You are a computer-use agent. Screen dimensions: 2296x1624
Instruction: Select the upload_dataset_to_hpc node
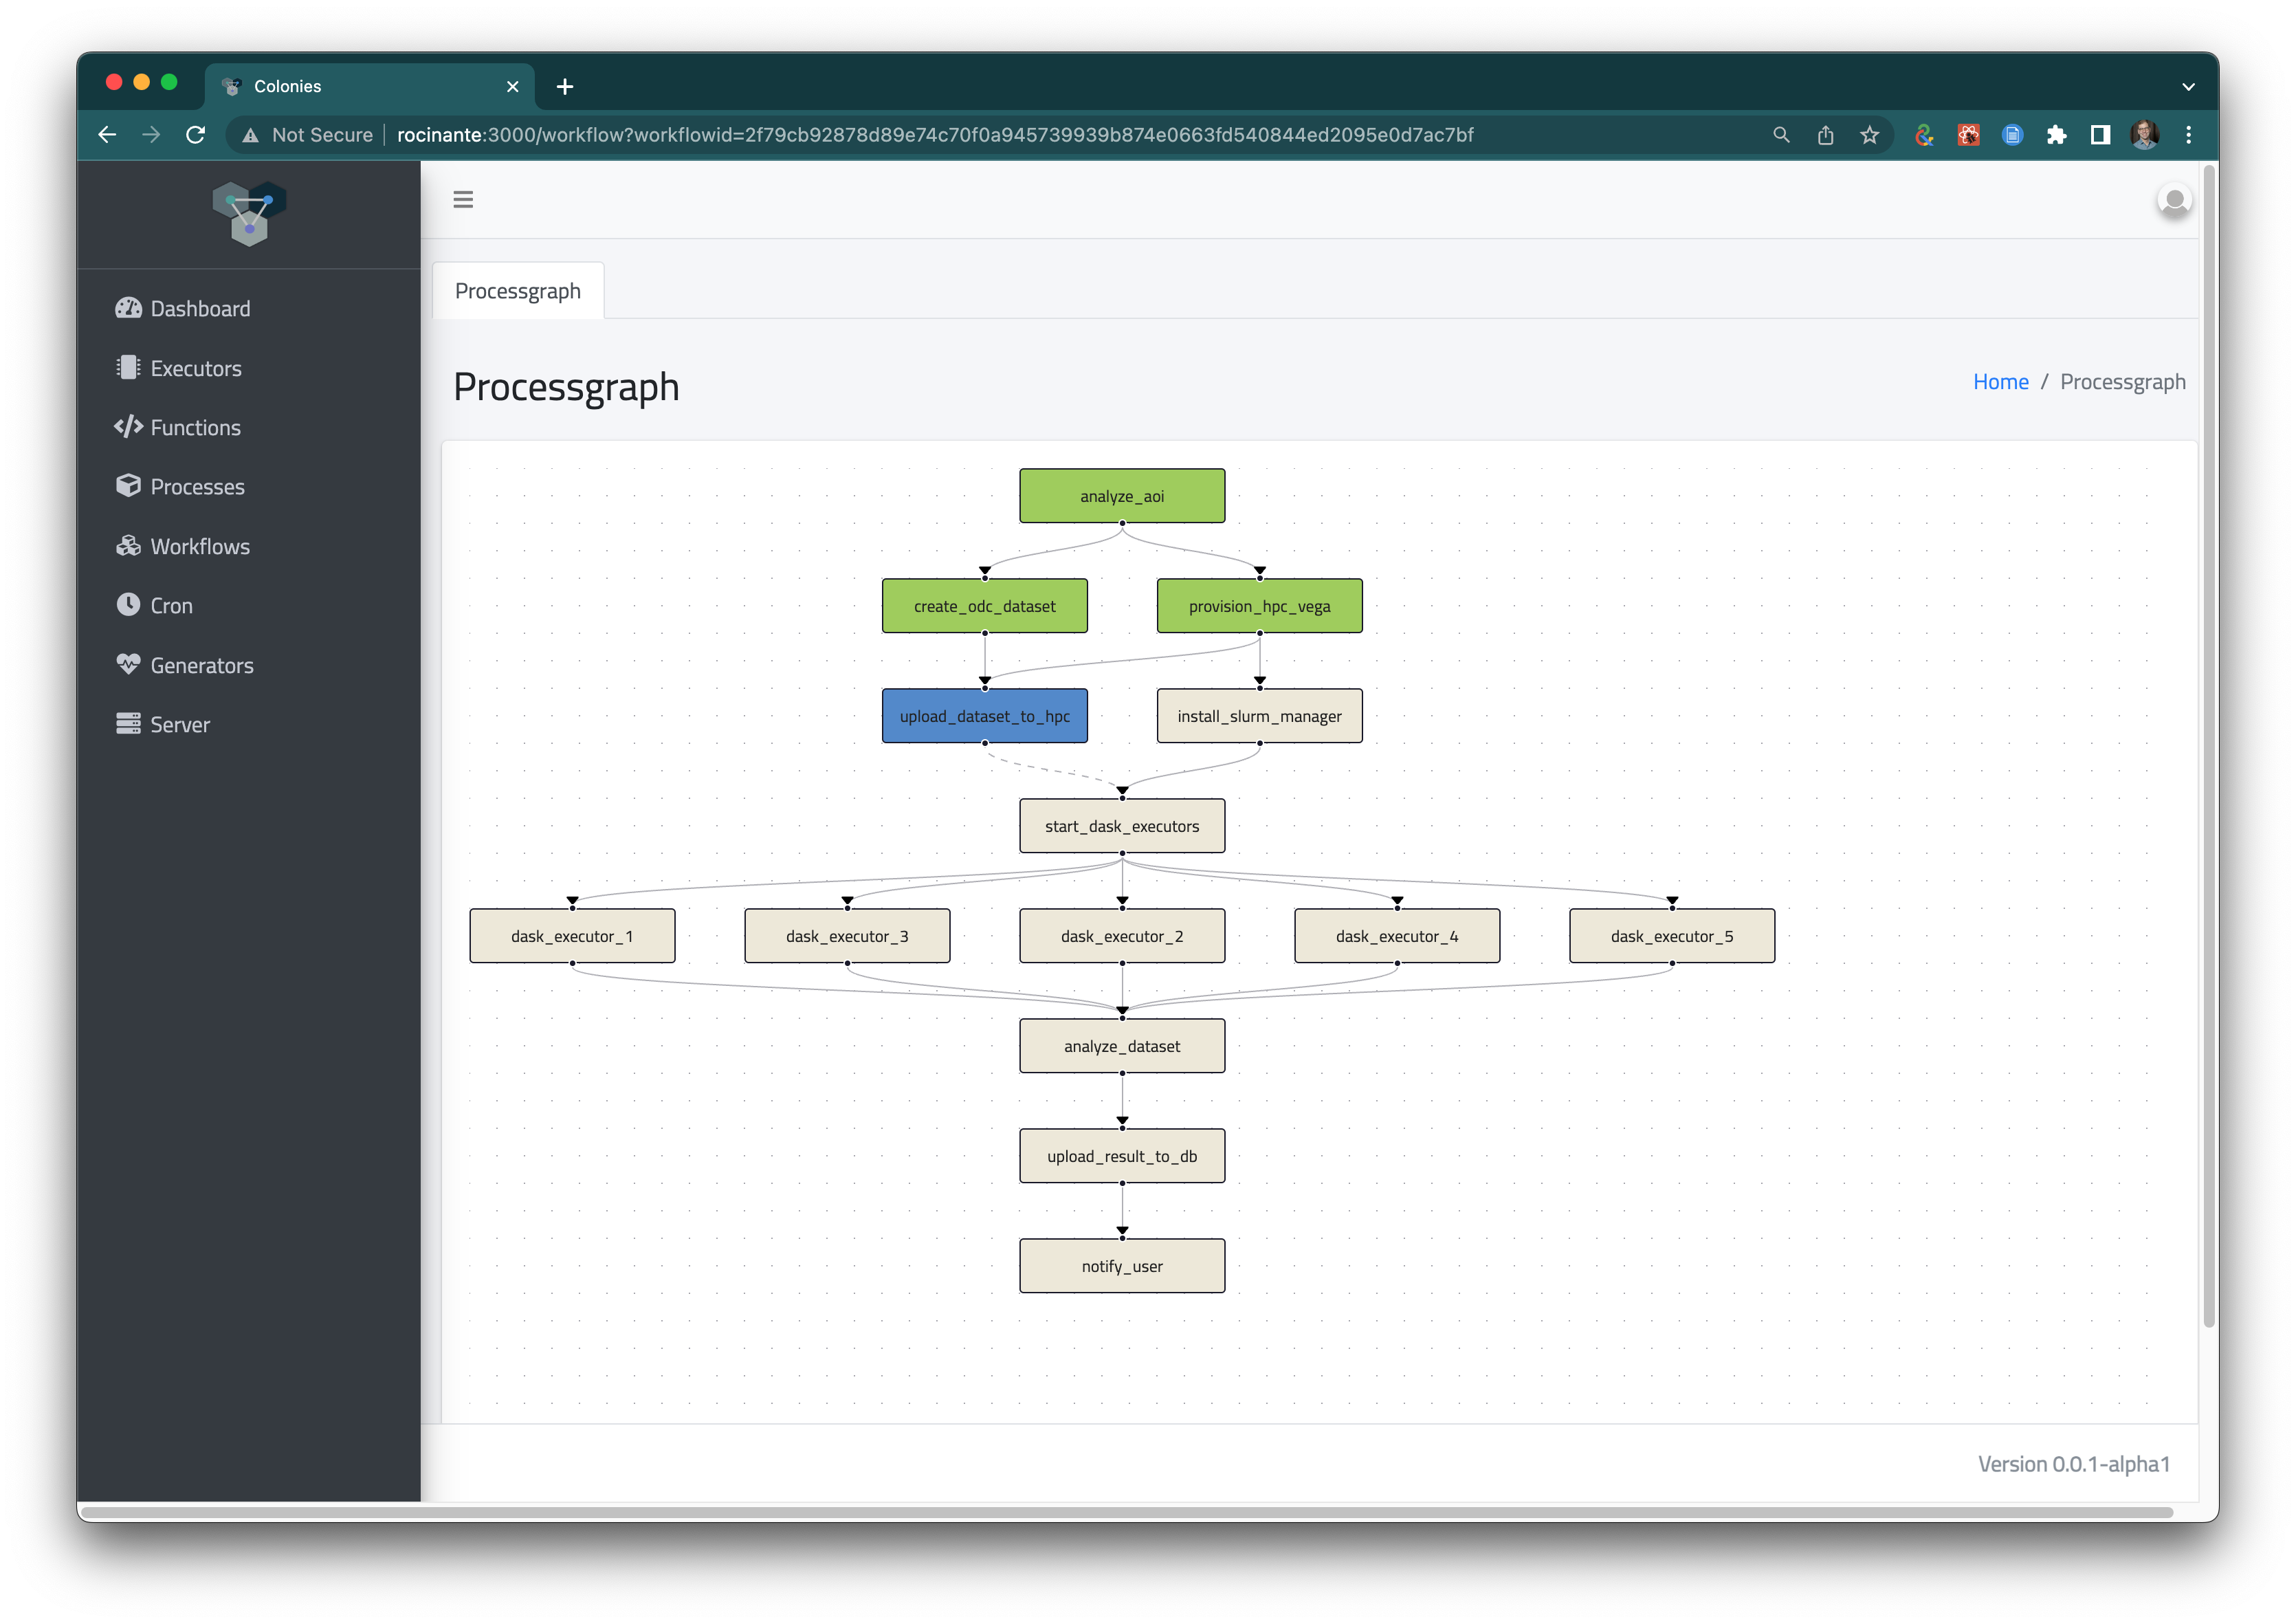[984, 715]
